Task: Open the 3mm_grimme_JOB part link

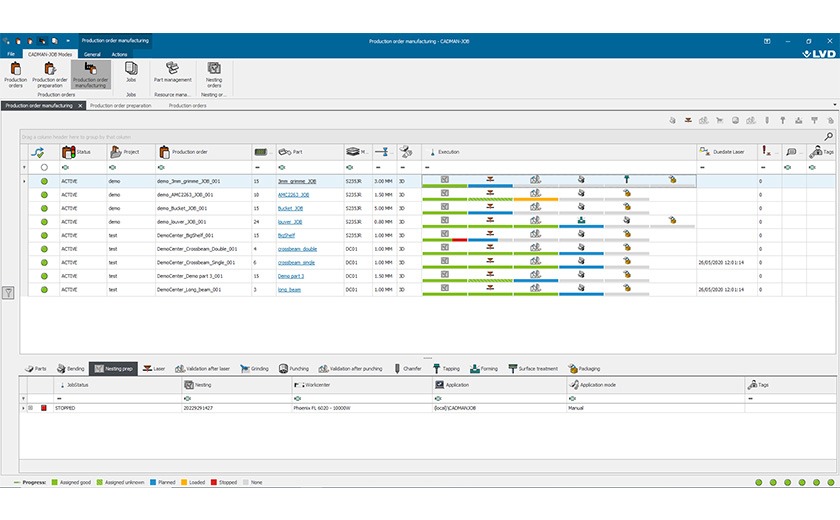Action: [297, 181]
